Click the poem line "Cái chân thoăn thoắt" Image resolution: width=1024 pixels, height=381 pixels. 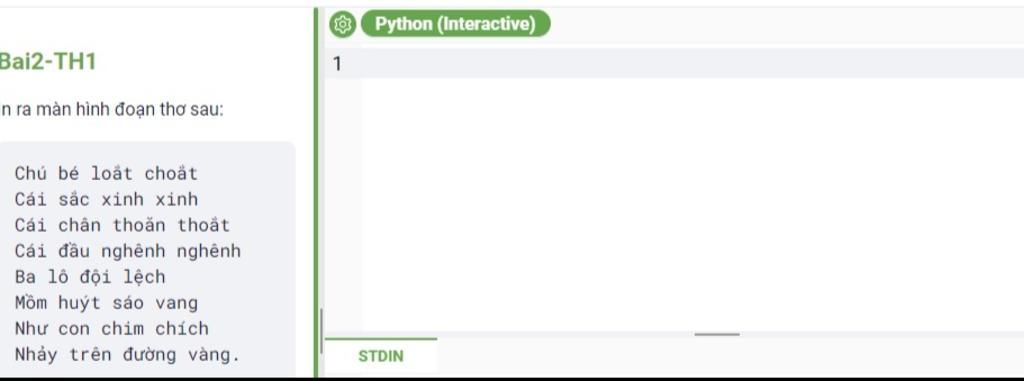pyautogui.click(x=122, y=225)
